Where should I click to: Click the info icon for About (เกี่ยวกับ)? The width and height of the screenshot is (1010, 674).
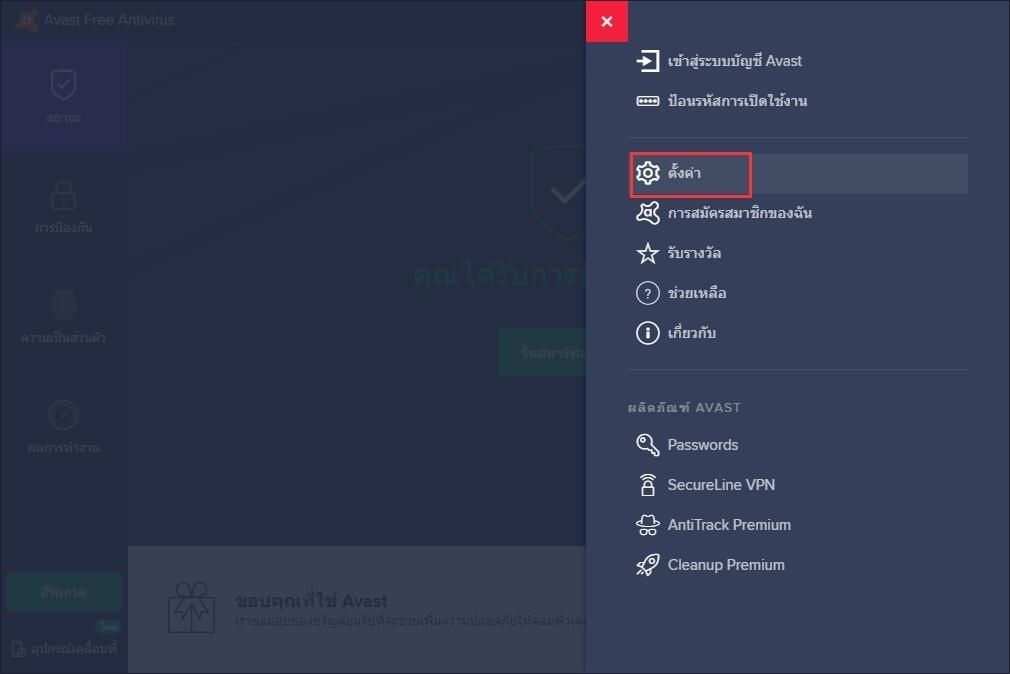(647, 333)
